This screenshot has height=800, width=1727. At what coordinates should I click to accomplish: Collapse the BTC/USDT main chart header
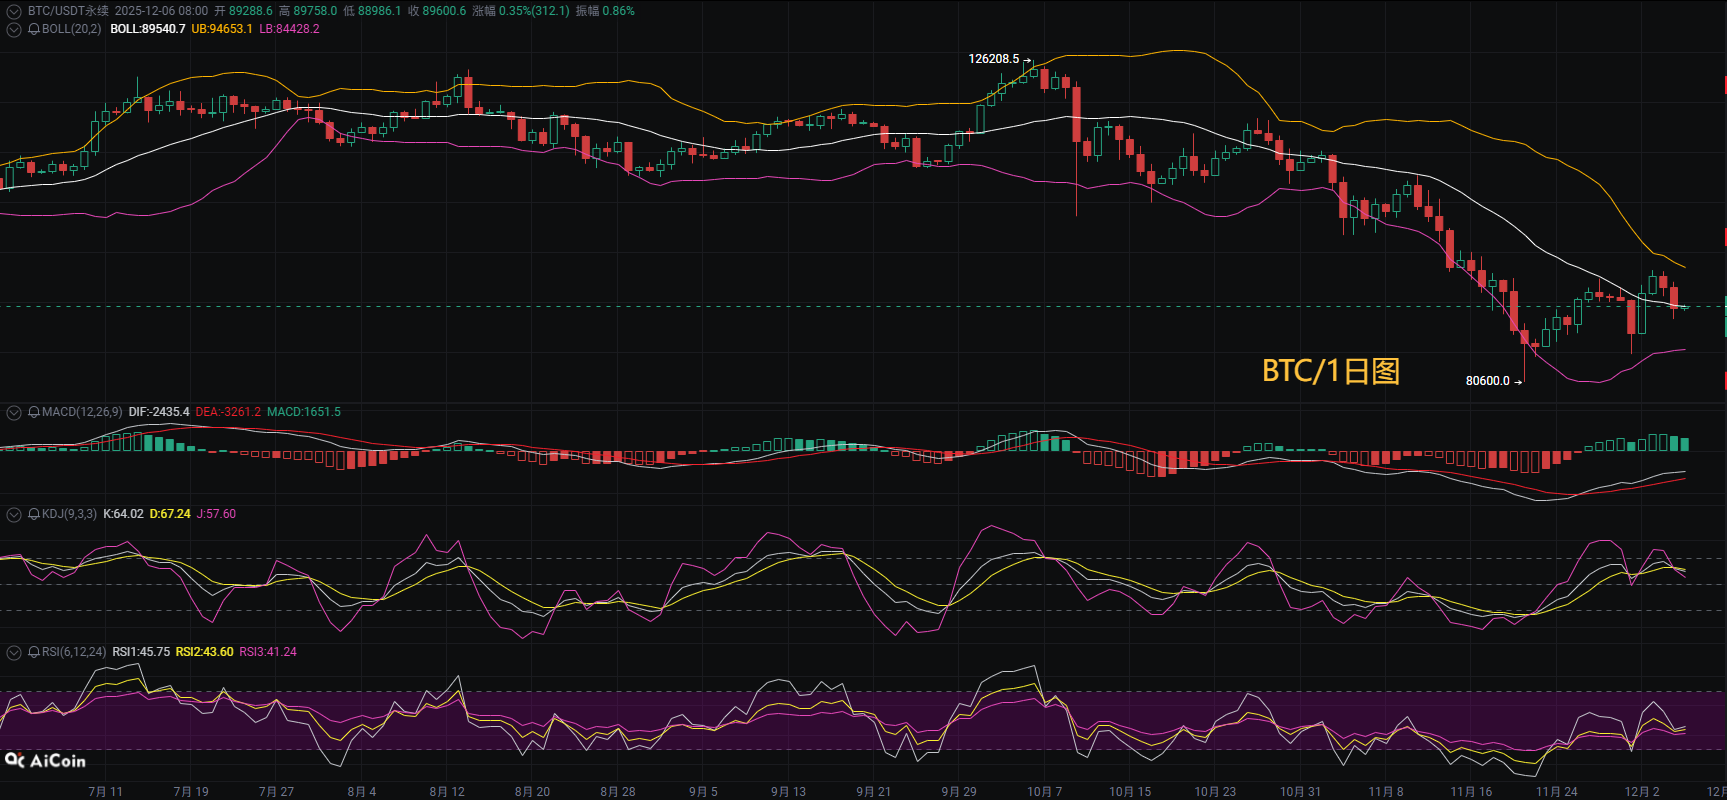pyautogui.click(x=14, y=11)
